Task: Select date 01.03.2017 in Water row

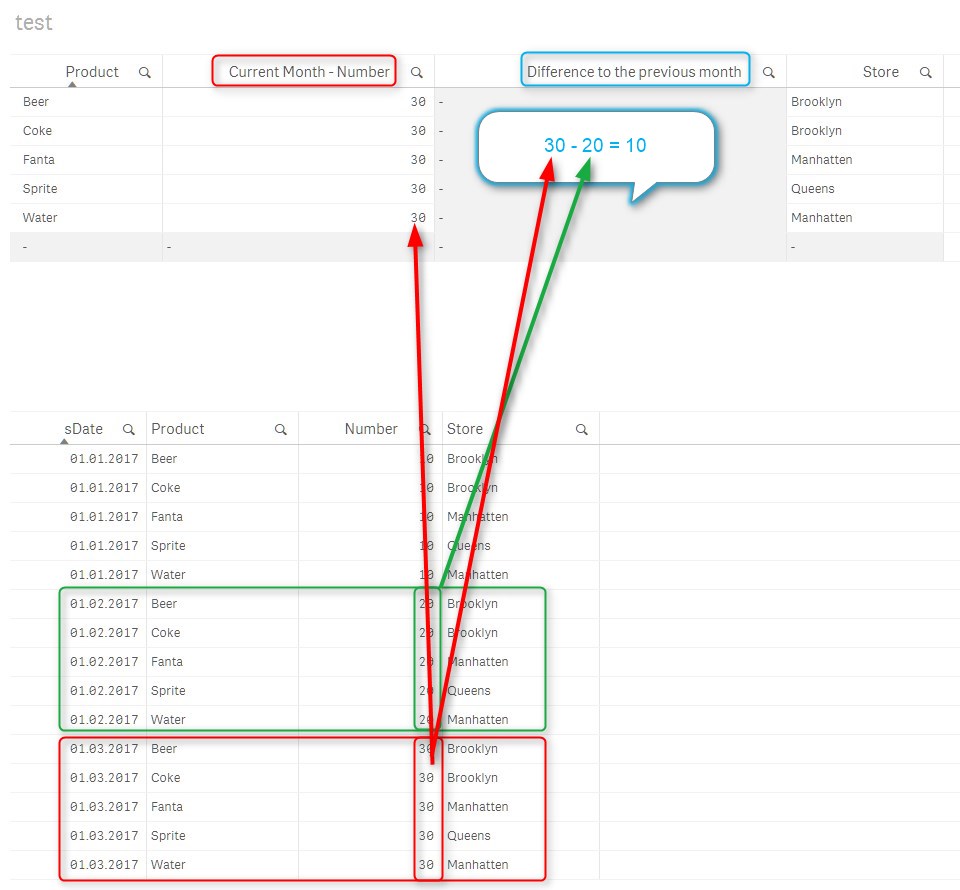Action: tap(104, 864)
